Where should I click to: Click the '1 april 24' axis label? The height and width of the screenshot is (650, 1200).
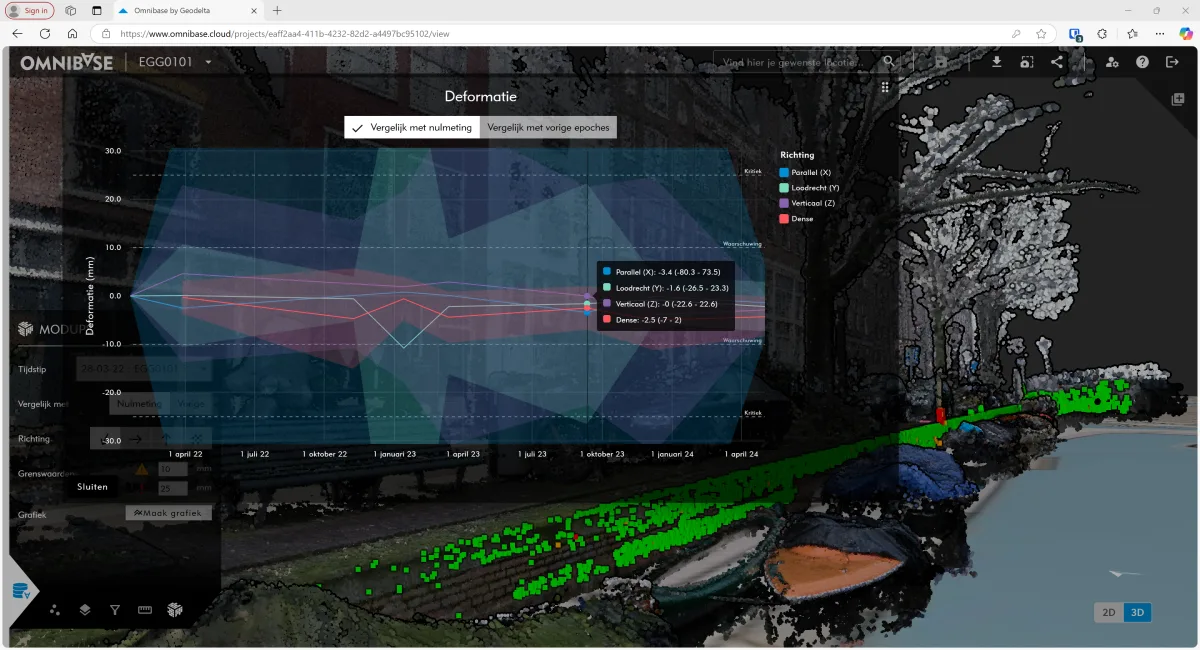click(x=741, y=454)
